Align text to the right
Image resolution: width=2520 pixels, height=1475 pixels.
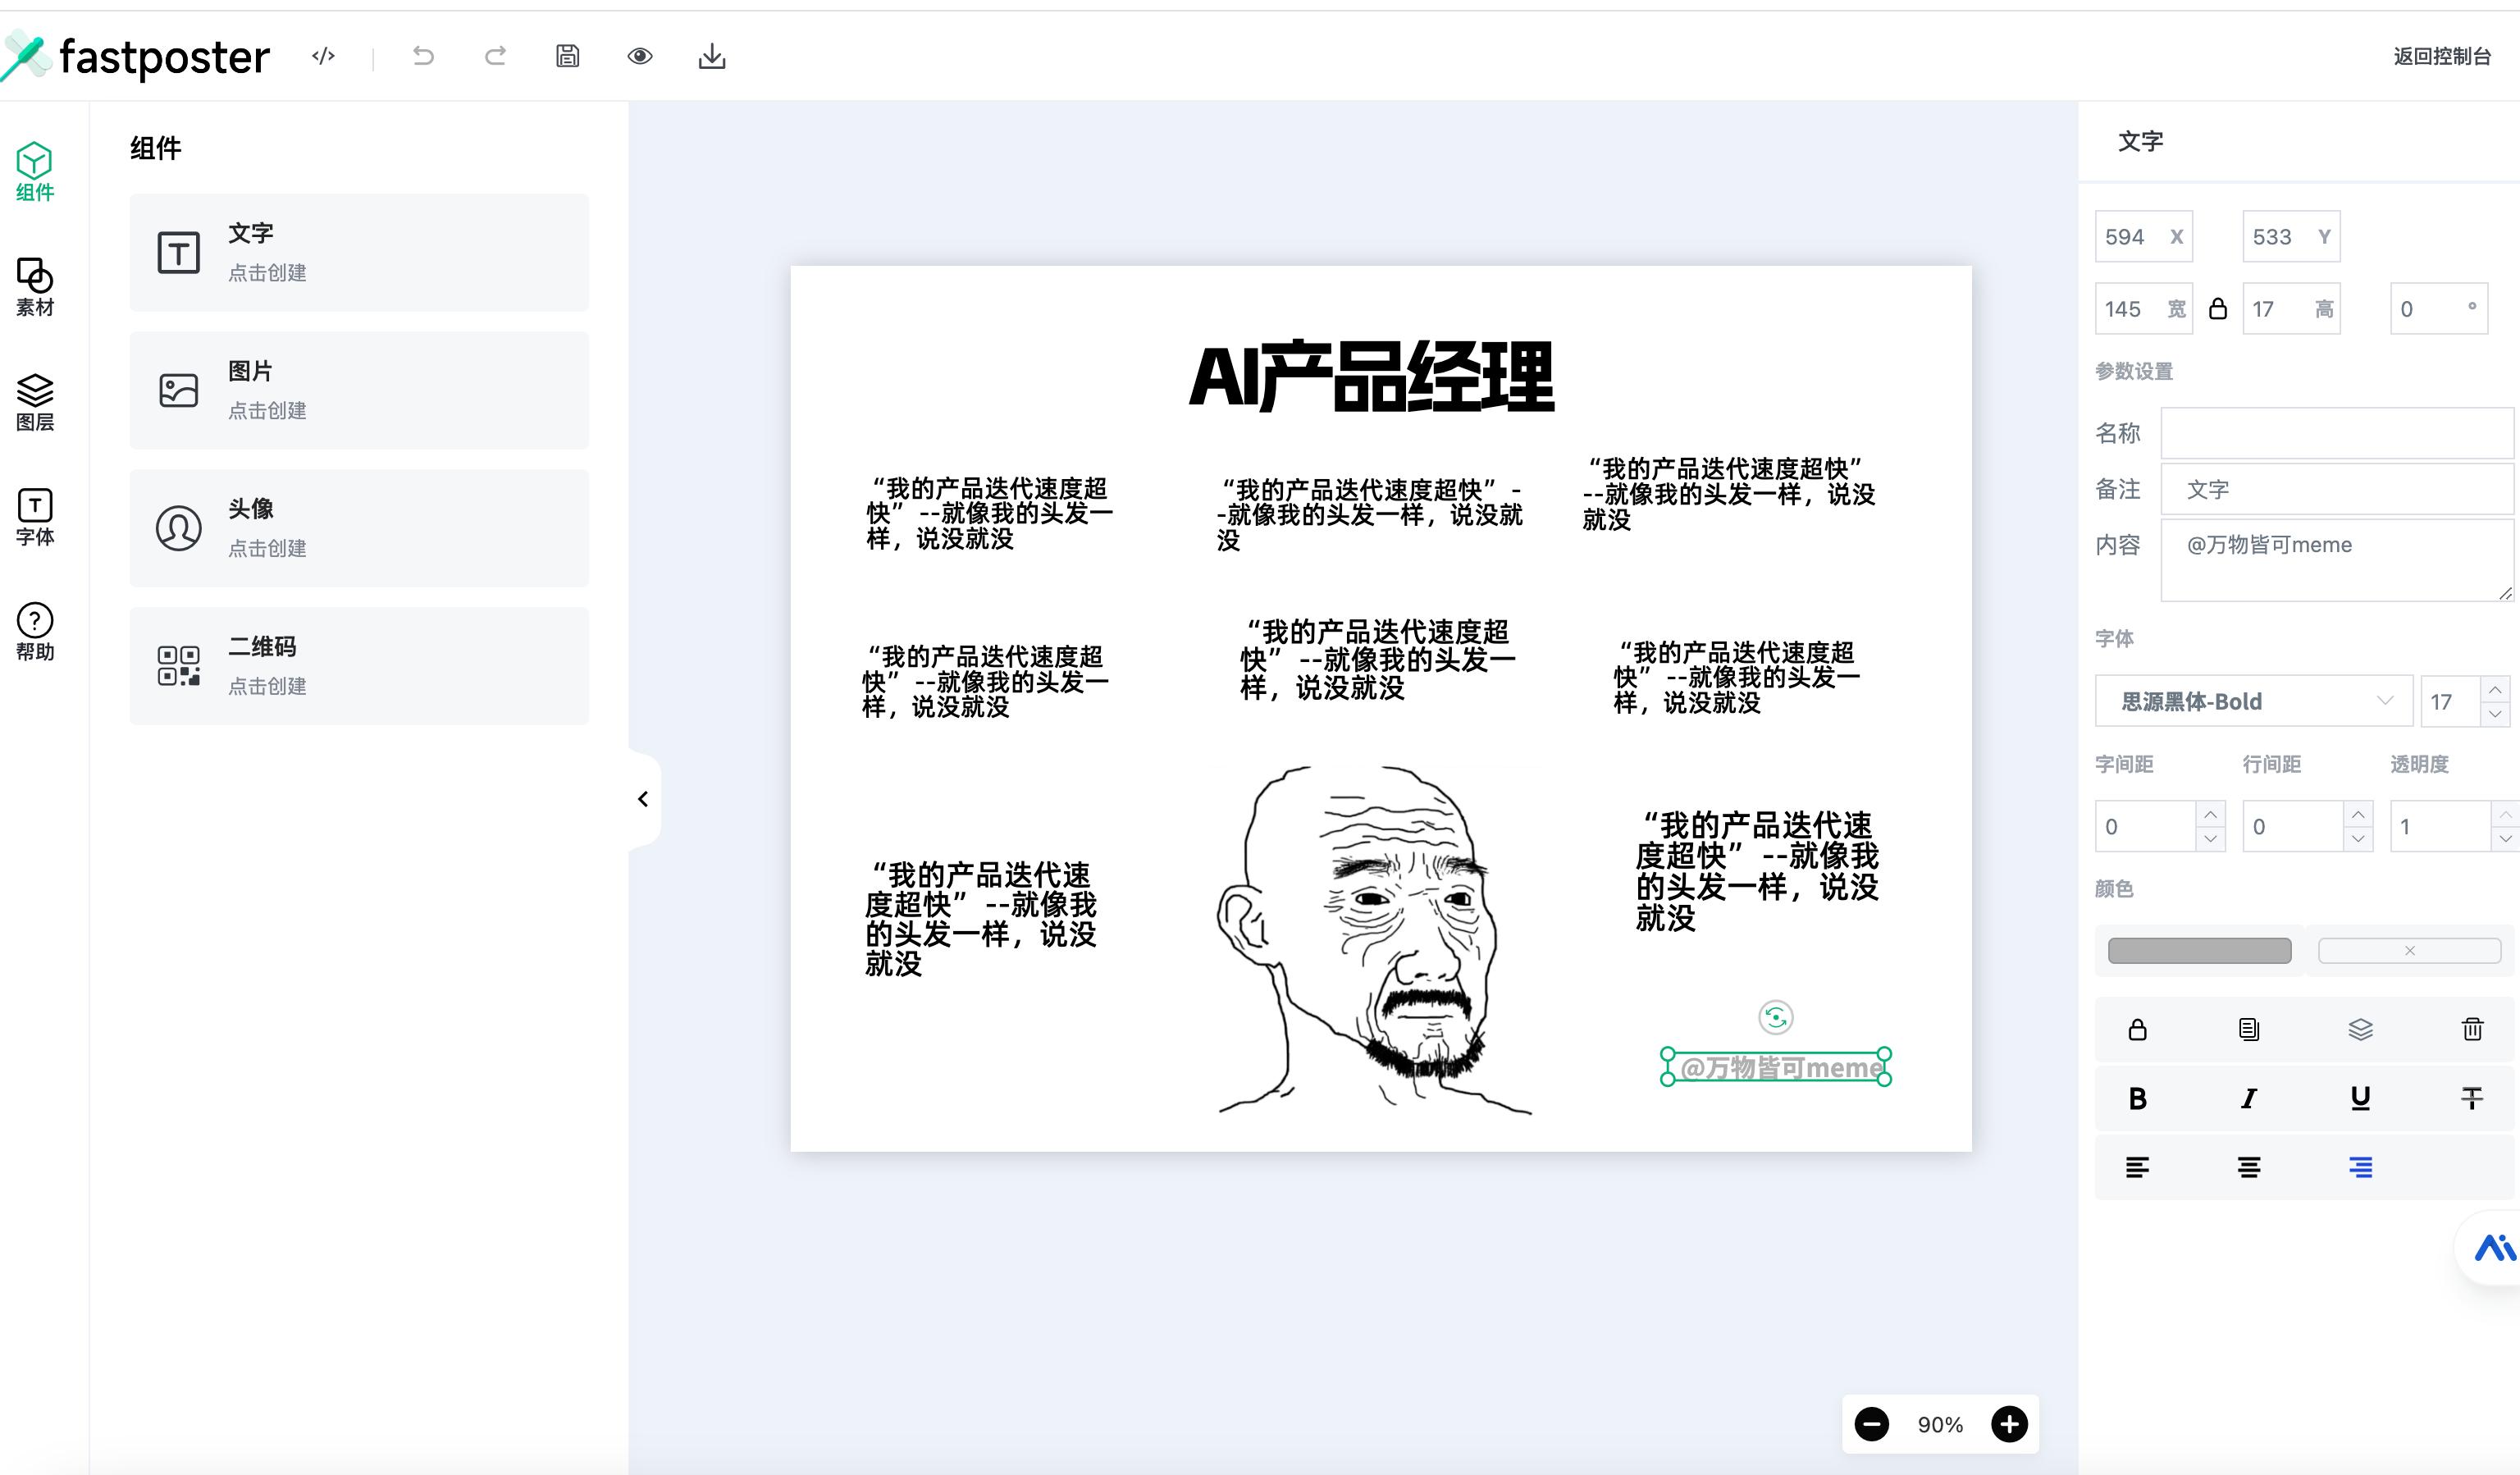(2360, 1167)
